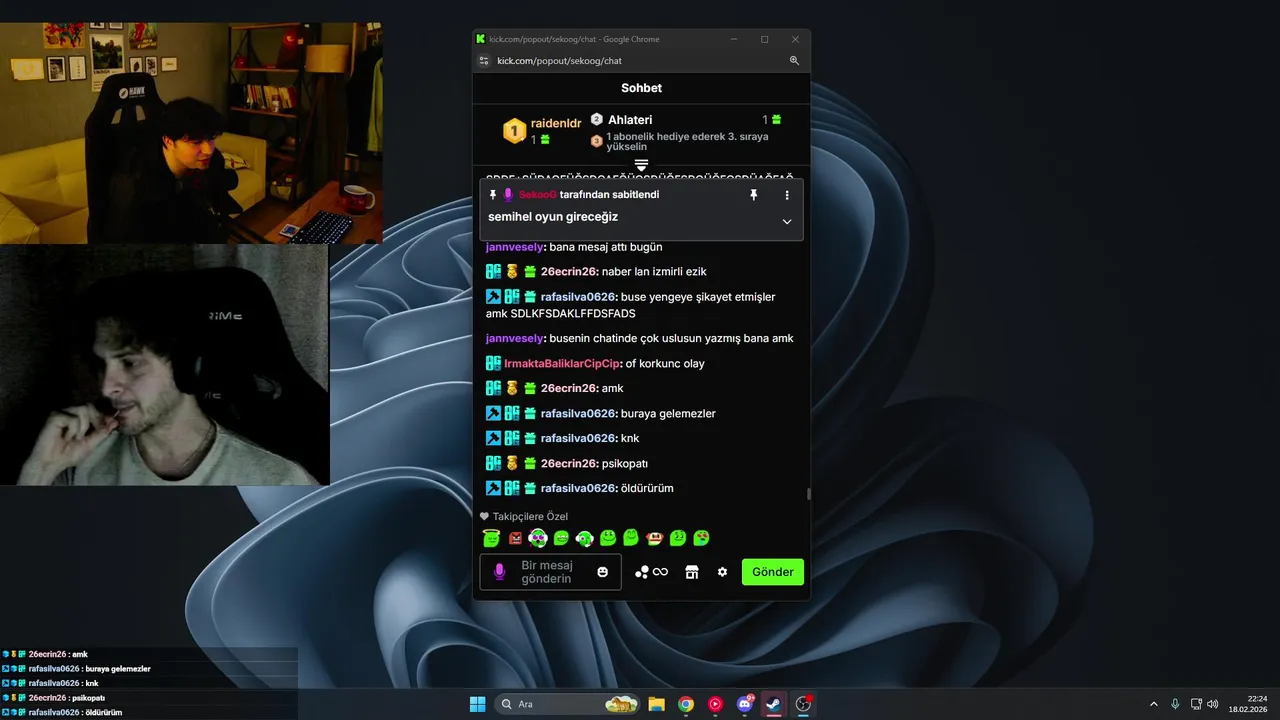Open username 26ecrin26 saying psikopatı
The image size is (1280, 720).
[x=569, y=463]
